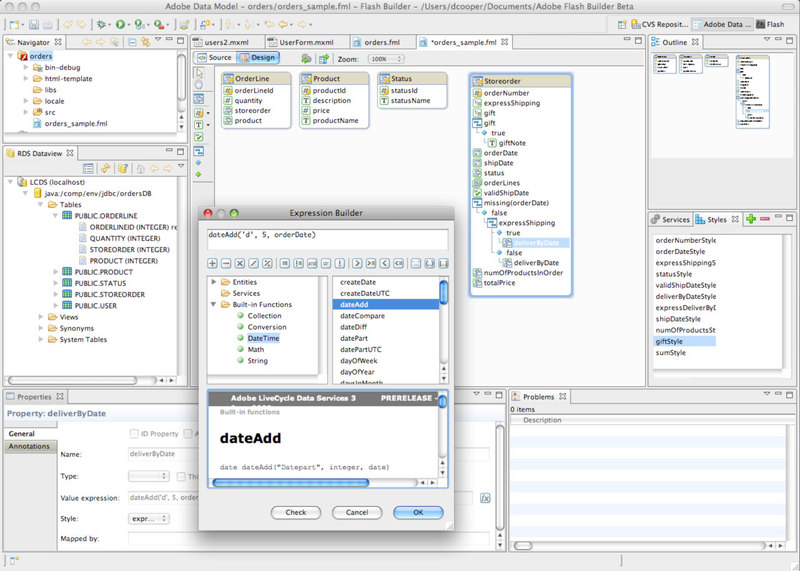Image resolution: width=800 pixels, height=571 pixels.
Task: Click the Refresh icon in RDS Dataview
Action: [105, 168]
